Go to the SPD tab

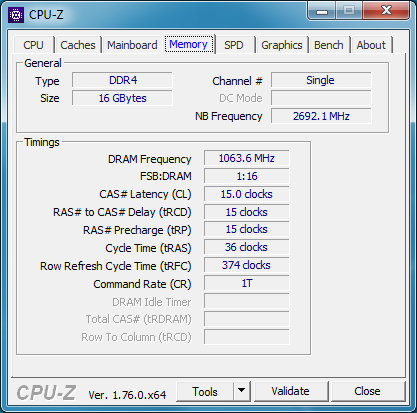click(234, 45)
